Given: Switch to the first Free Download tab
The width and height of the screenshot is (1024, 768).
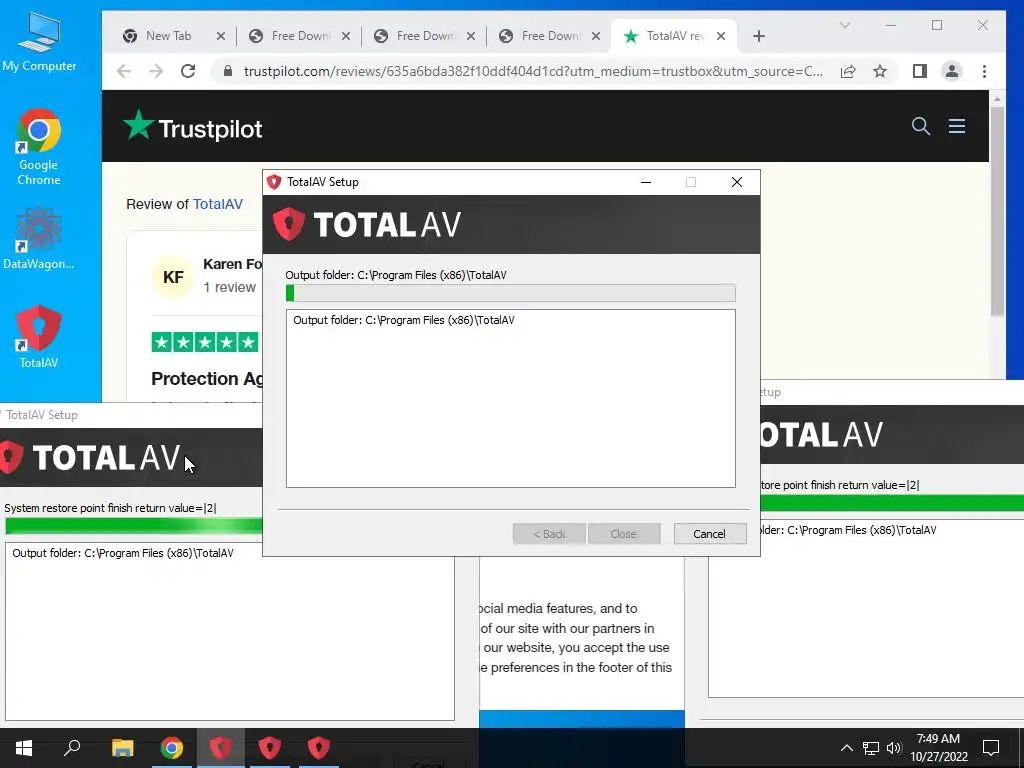Looking at the screenshot, I should click(300, 36).
